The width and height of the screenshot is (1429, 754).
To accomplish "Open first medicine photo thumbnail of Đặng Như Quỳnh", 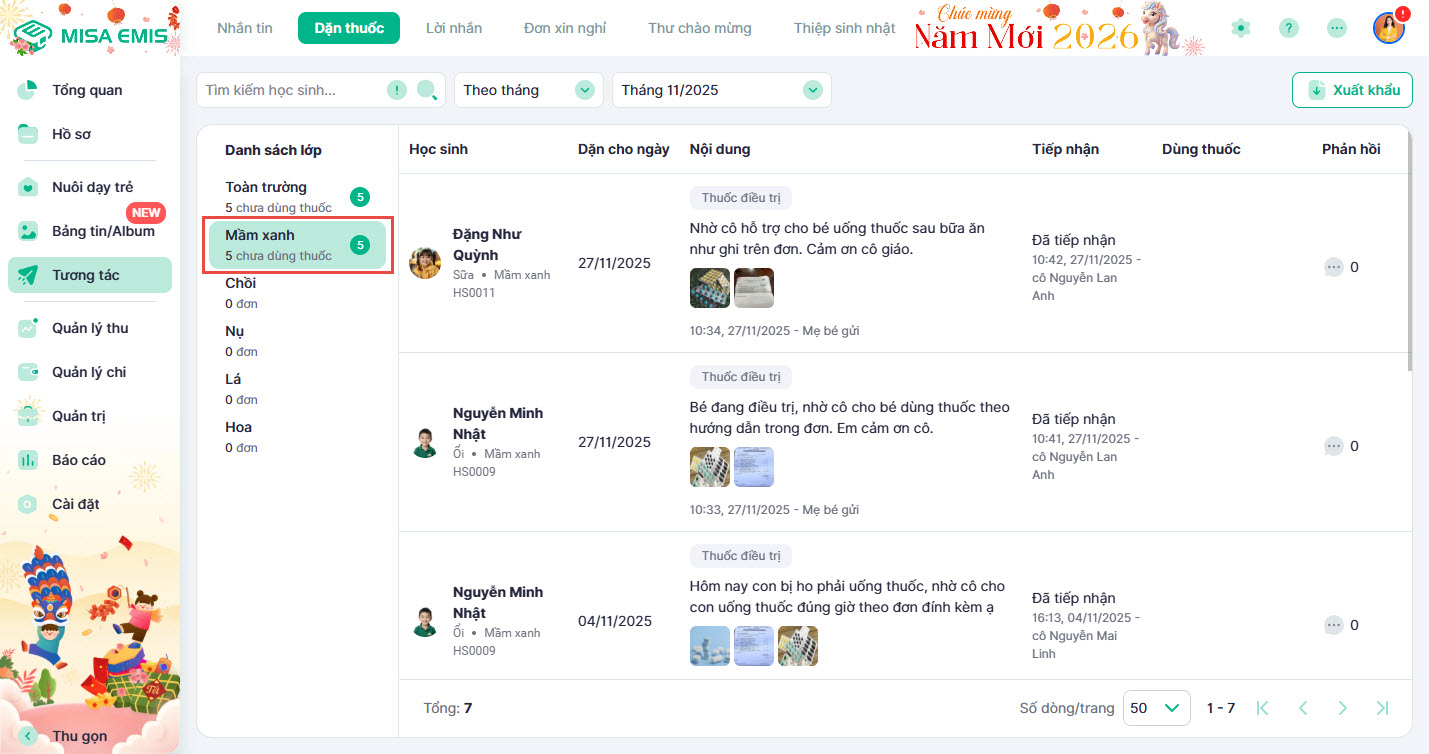I will pyautogui.click(x=710, y=288).
